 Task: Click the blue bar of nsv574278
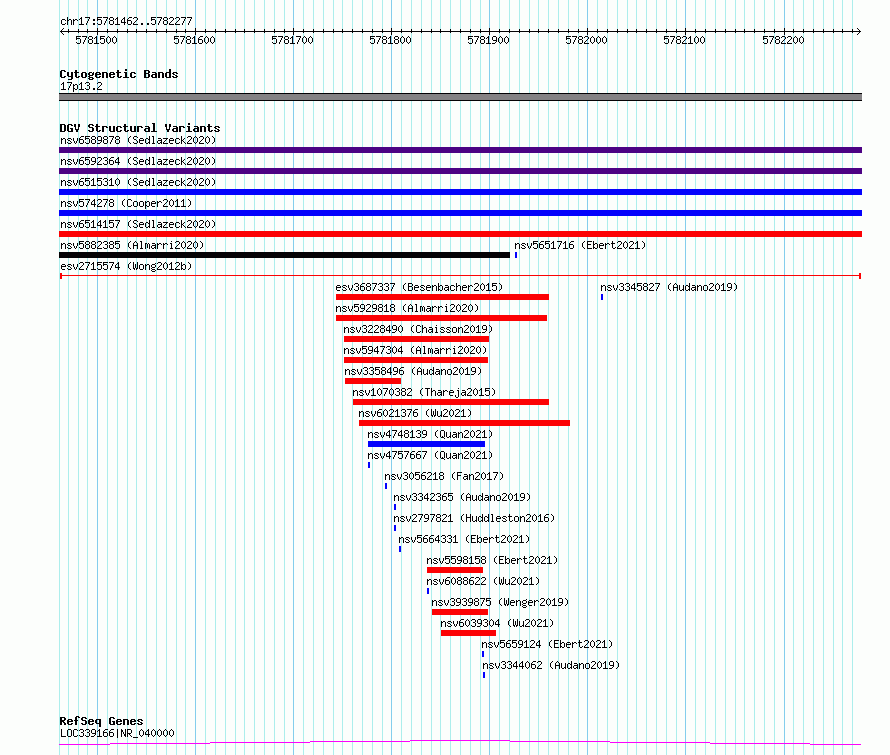point(460,213)
